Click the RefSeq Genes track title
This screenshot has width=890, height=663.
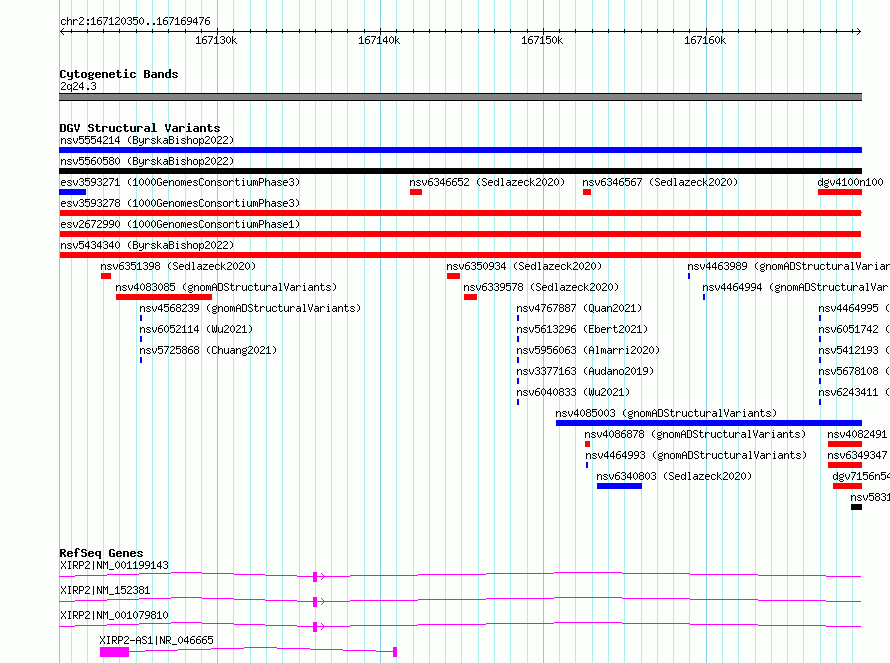coord(101,553)
